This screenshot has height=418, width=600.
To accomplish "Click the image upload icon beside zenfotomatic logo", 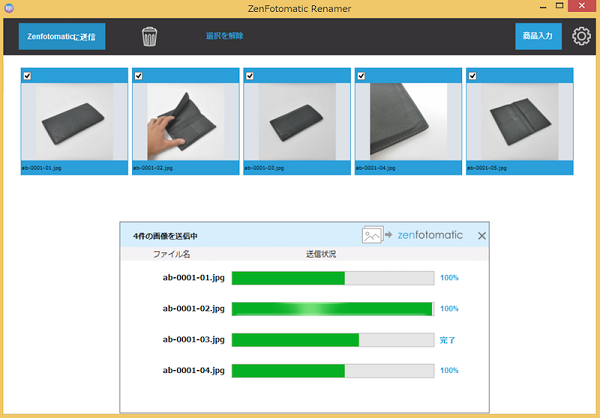I will click(372, 235).
